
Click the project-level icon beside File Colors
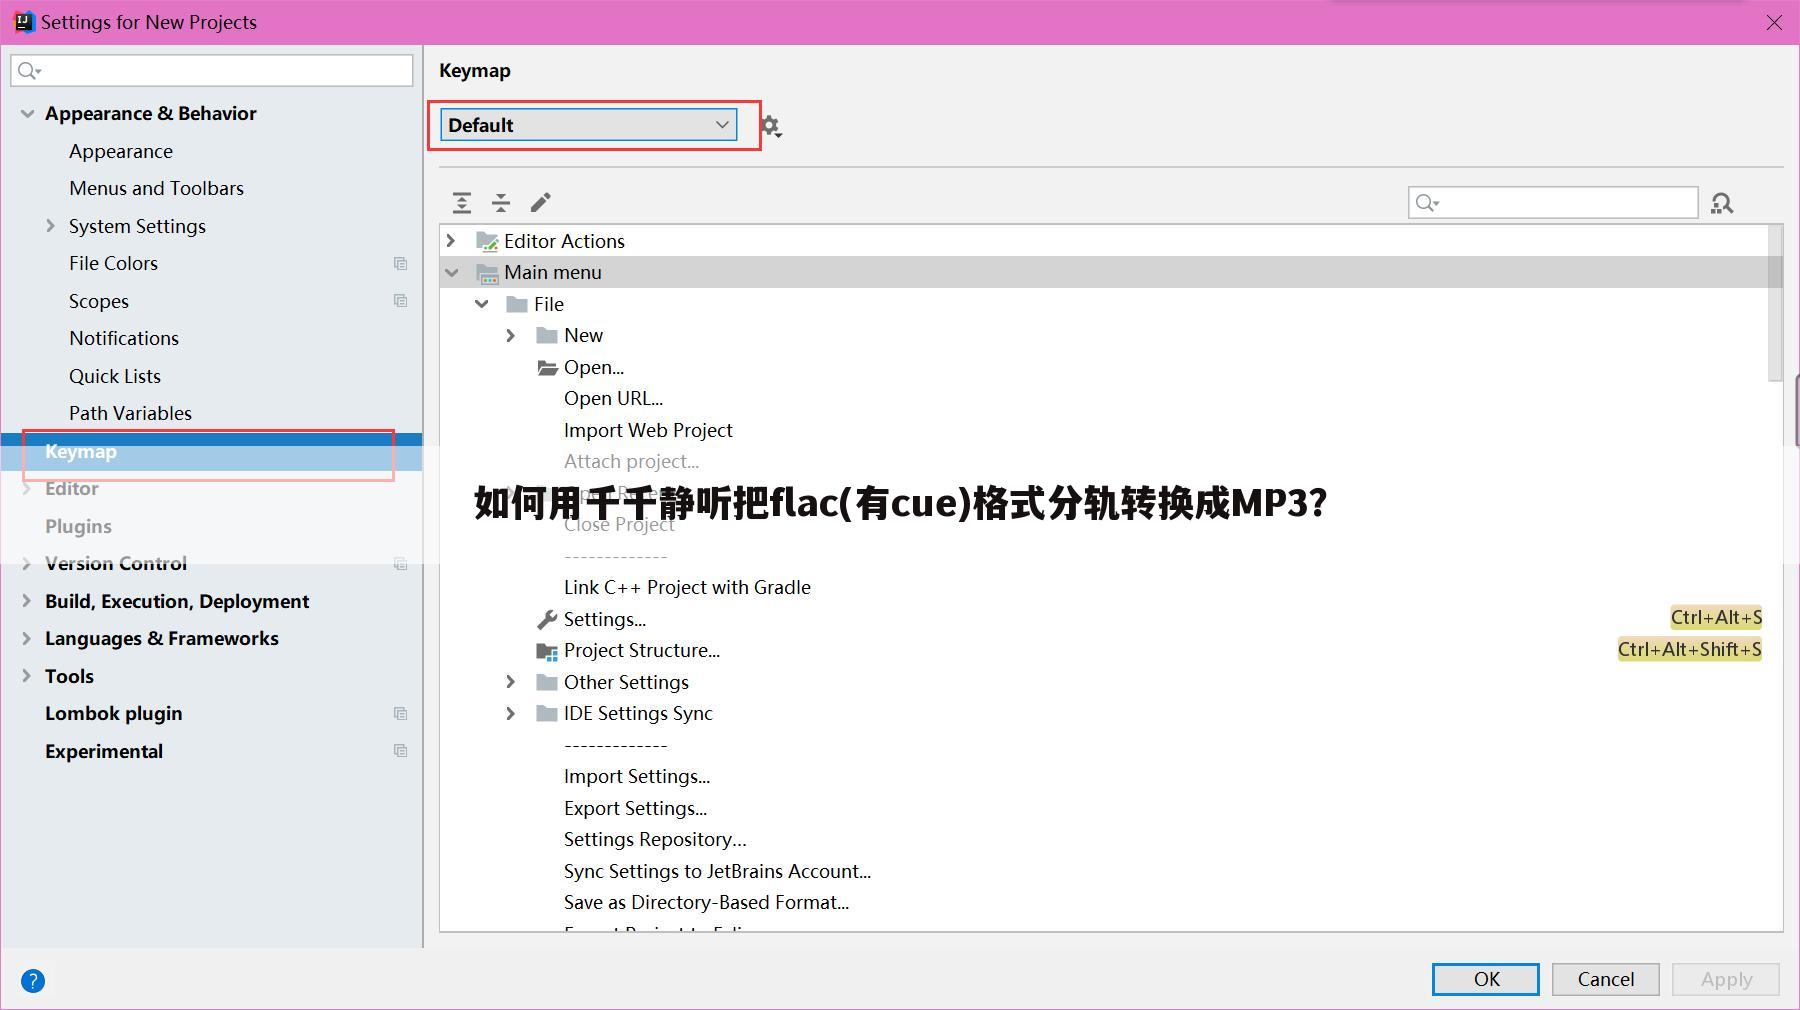[x=400, y=263]
